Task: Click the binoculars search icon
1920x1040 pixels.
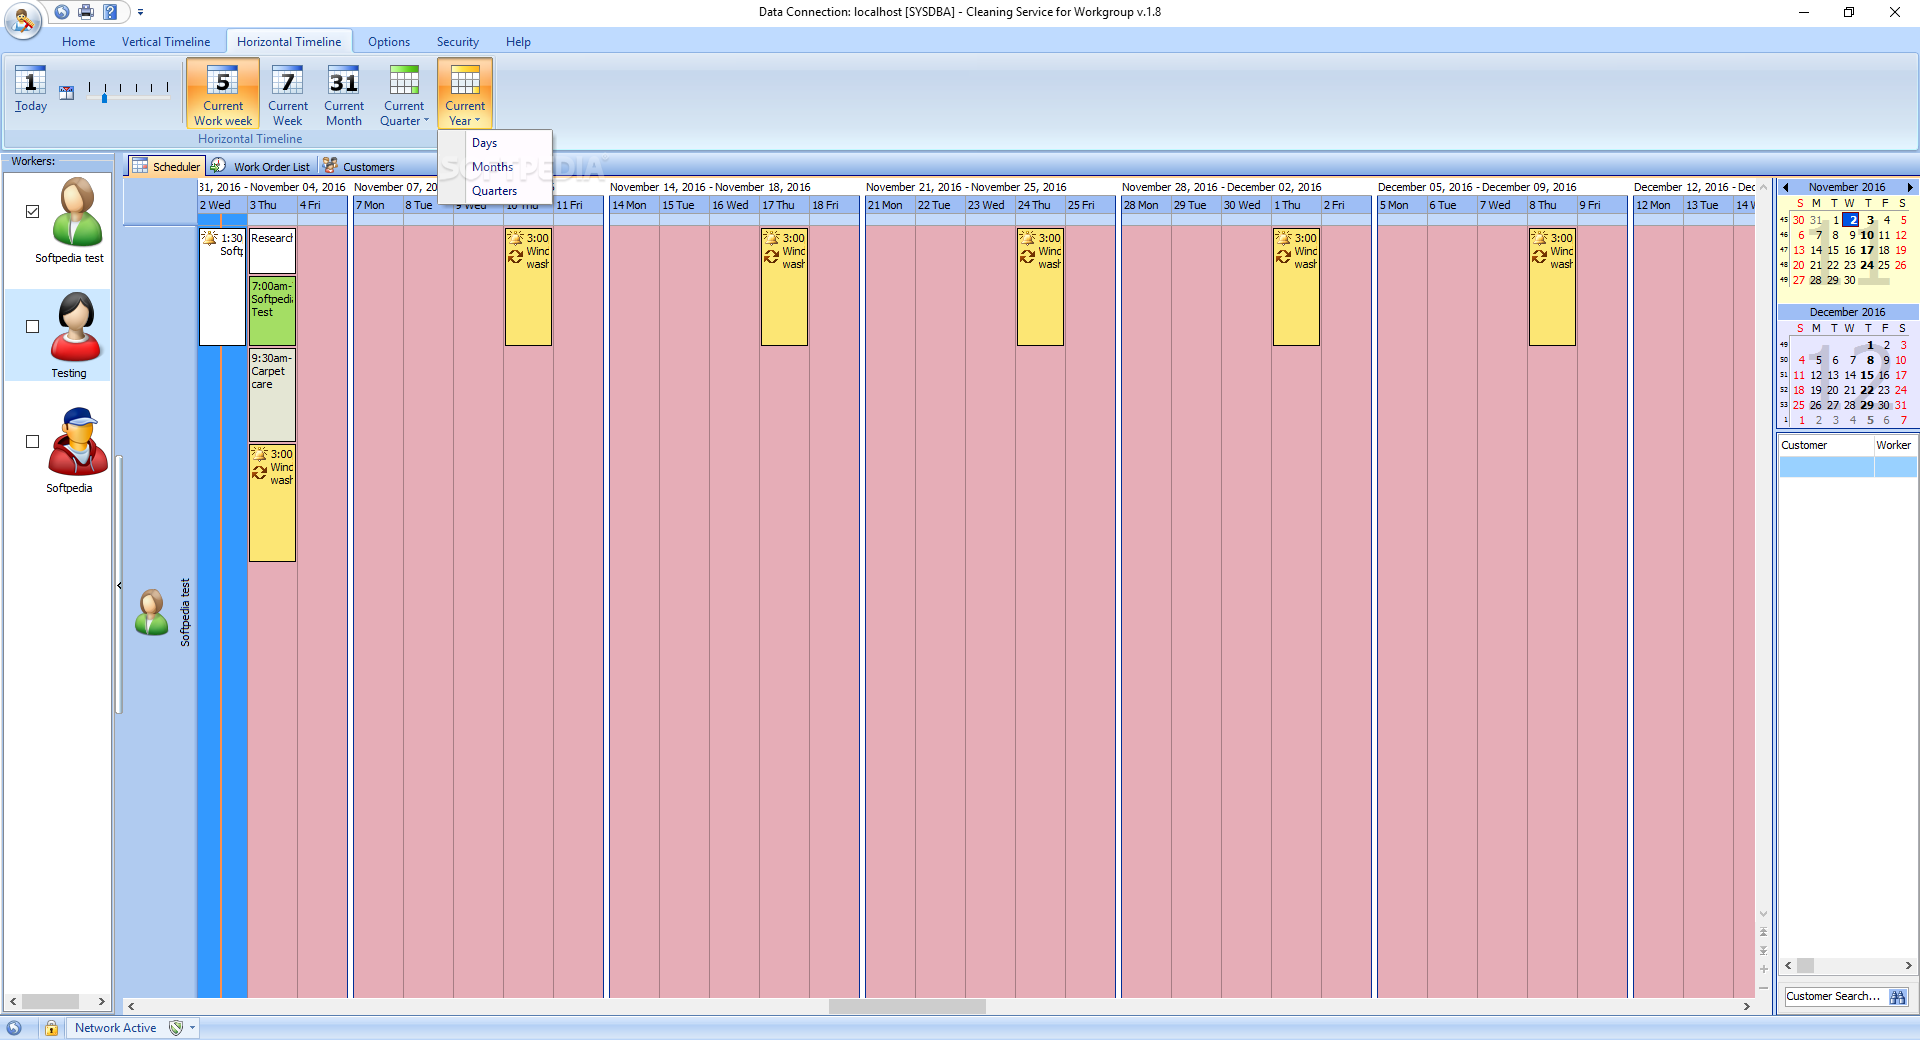Action: (x=1898, y=997)
